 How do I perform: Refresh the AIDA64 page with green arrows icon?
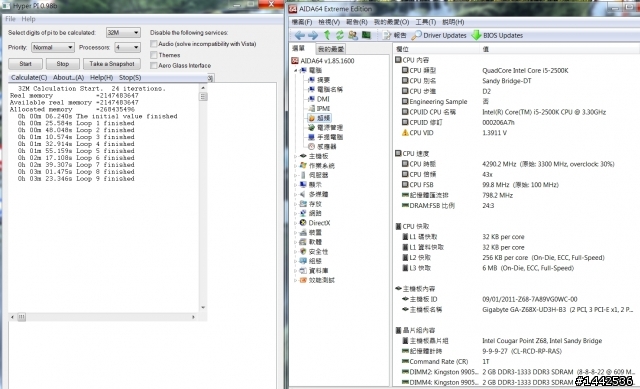click(x=340, y=36)
